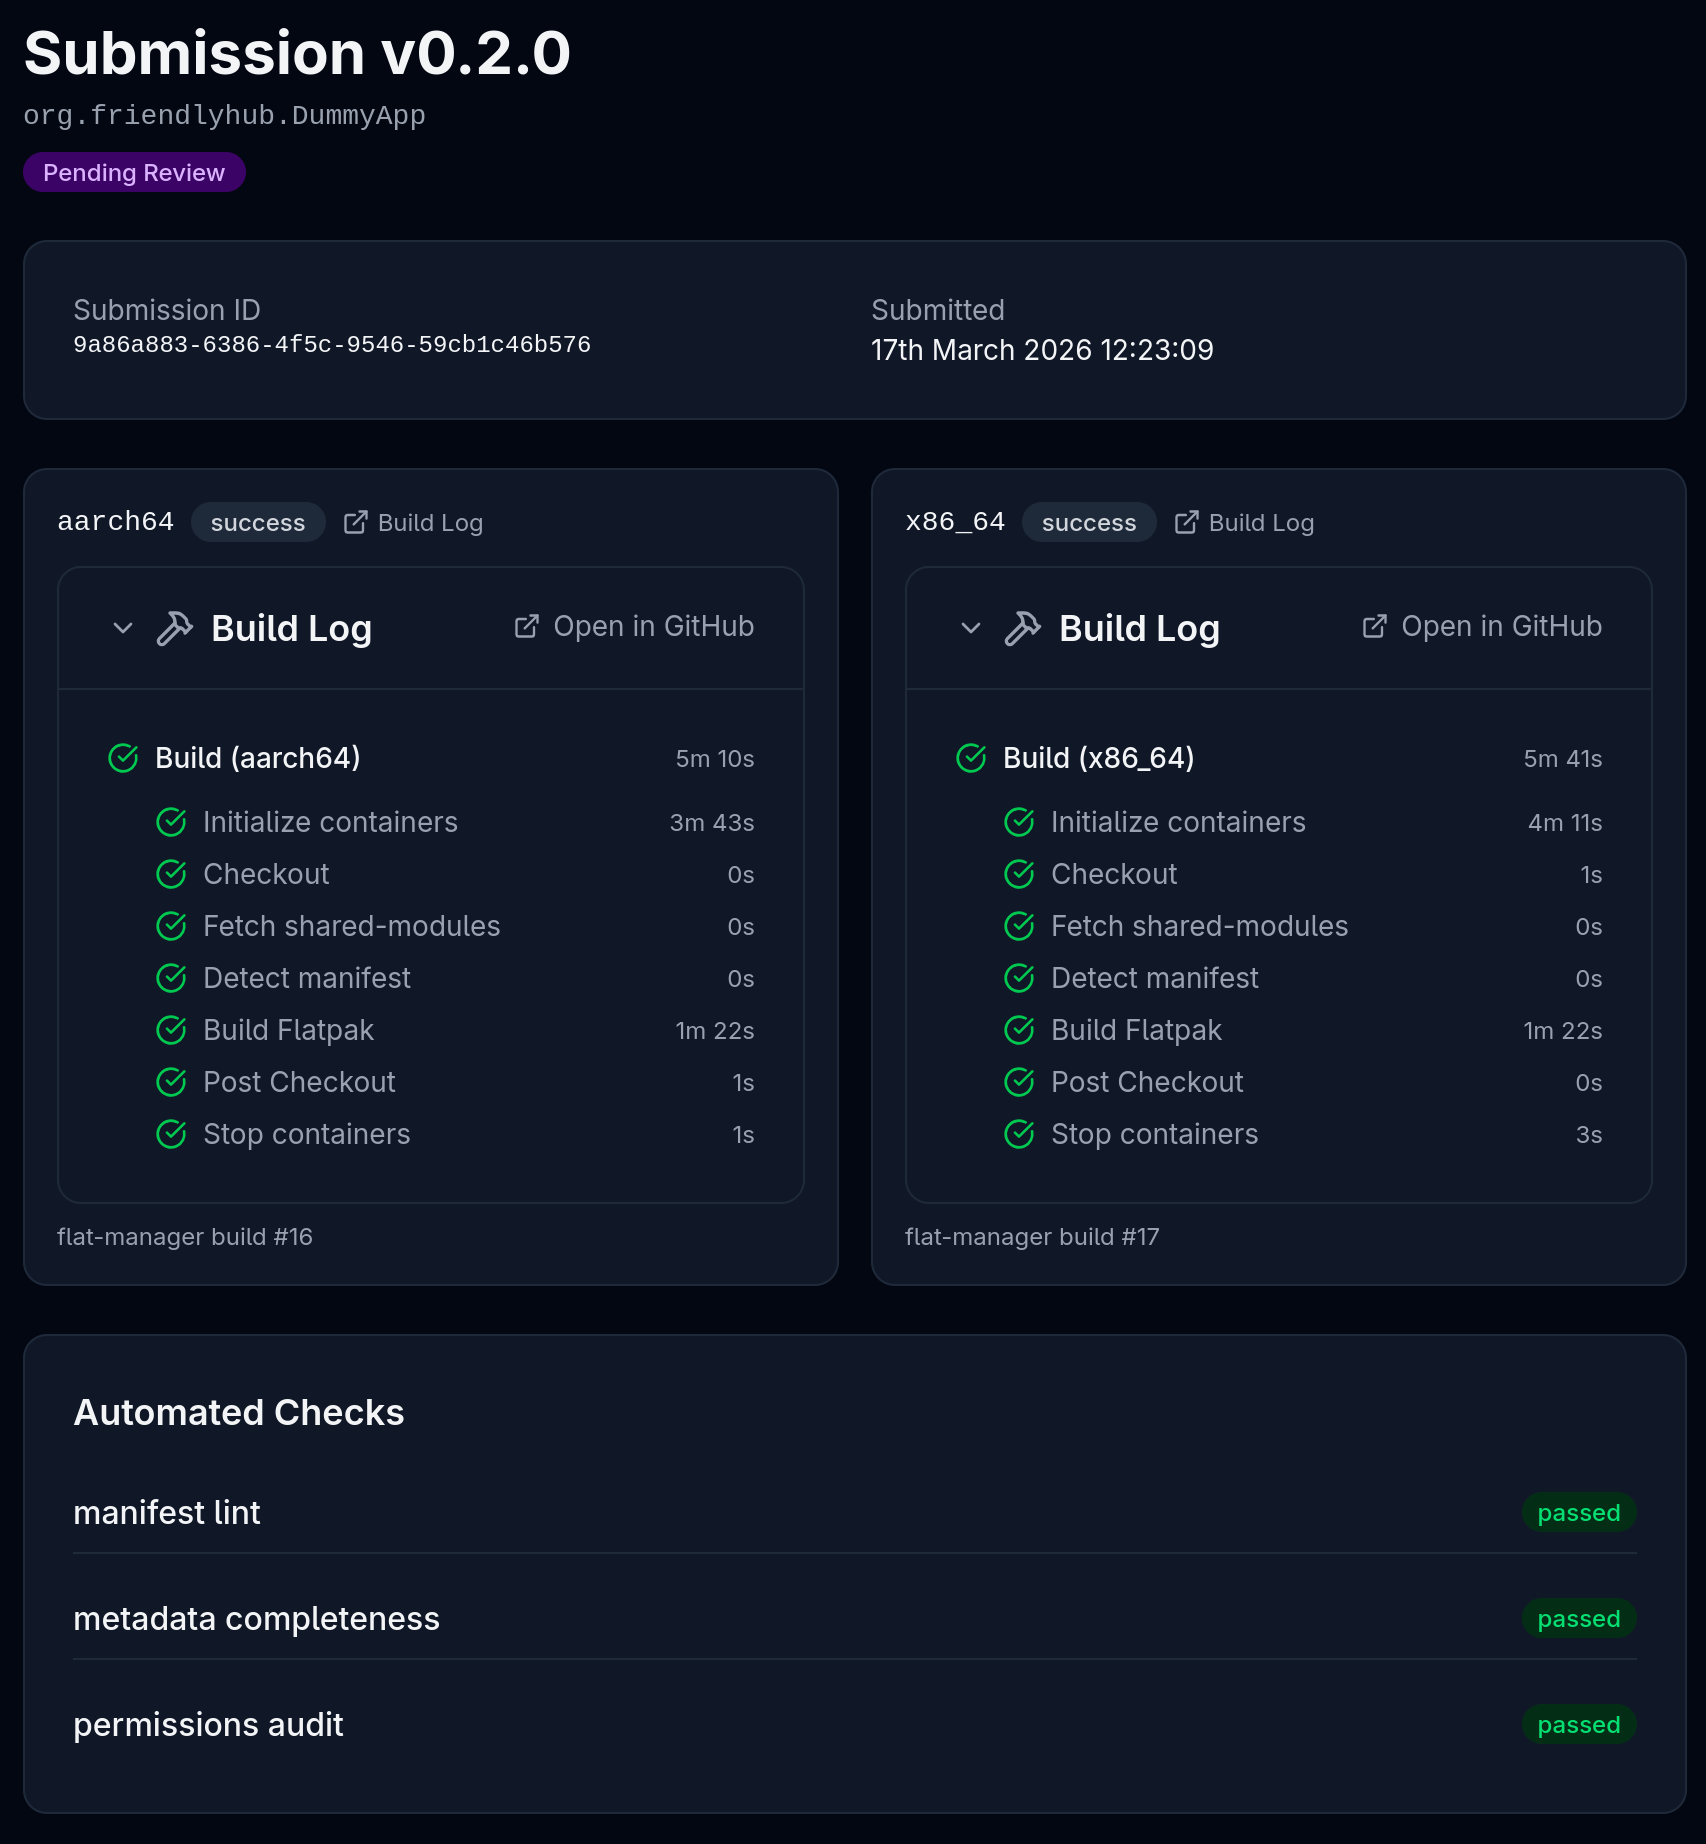Select the aarch64 Fetch shared-modules step
Viewport: 1706px width, 1844px height.
[351, 927]
